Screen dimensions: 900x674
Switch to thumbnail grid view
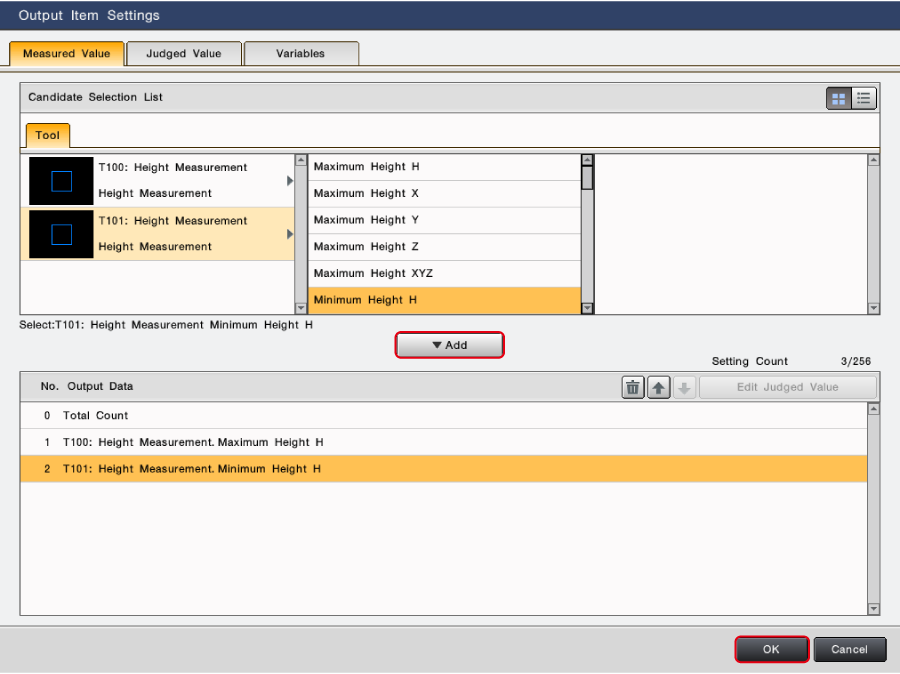(838, 98)
